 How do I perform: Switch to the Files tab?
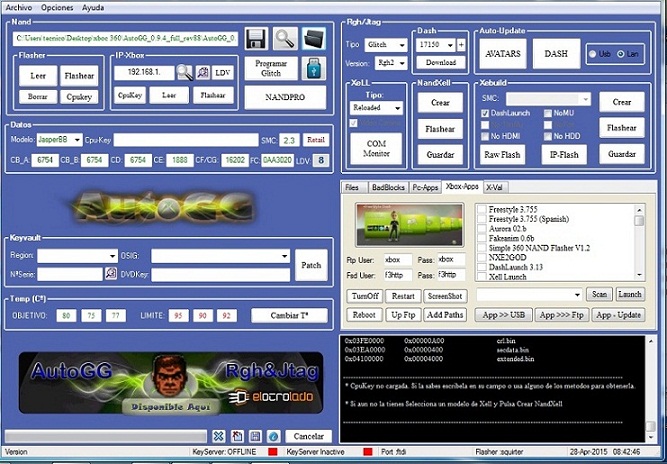[352, 187]
